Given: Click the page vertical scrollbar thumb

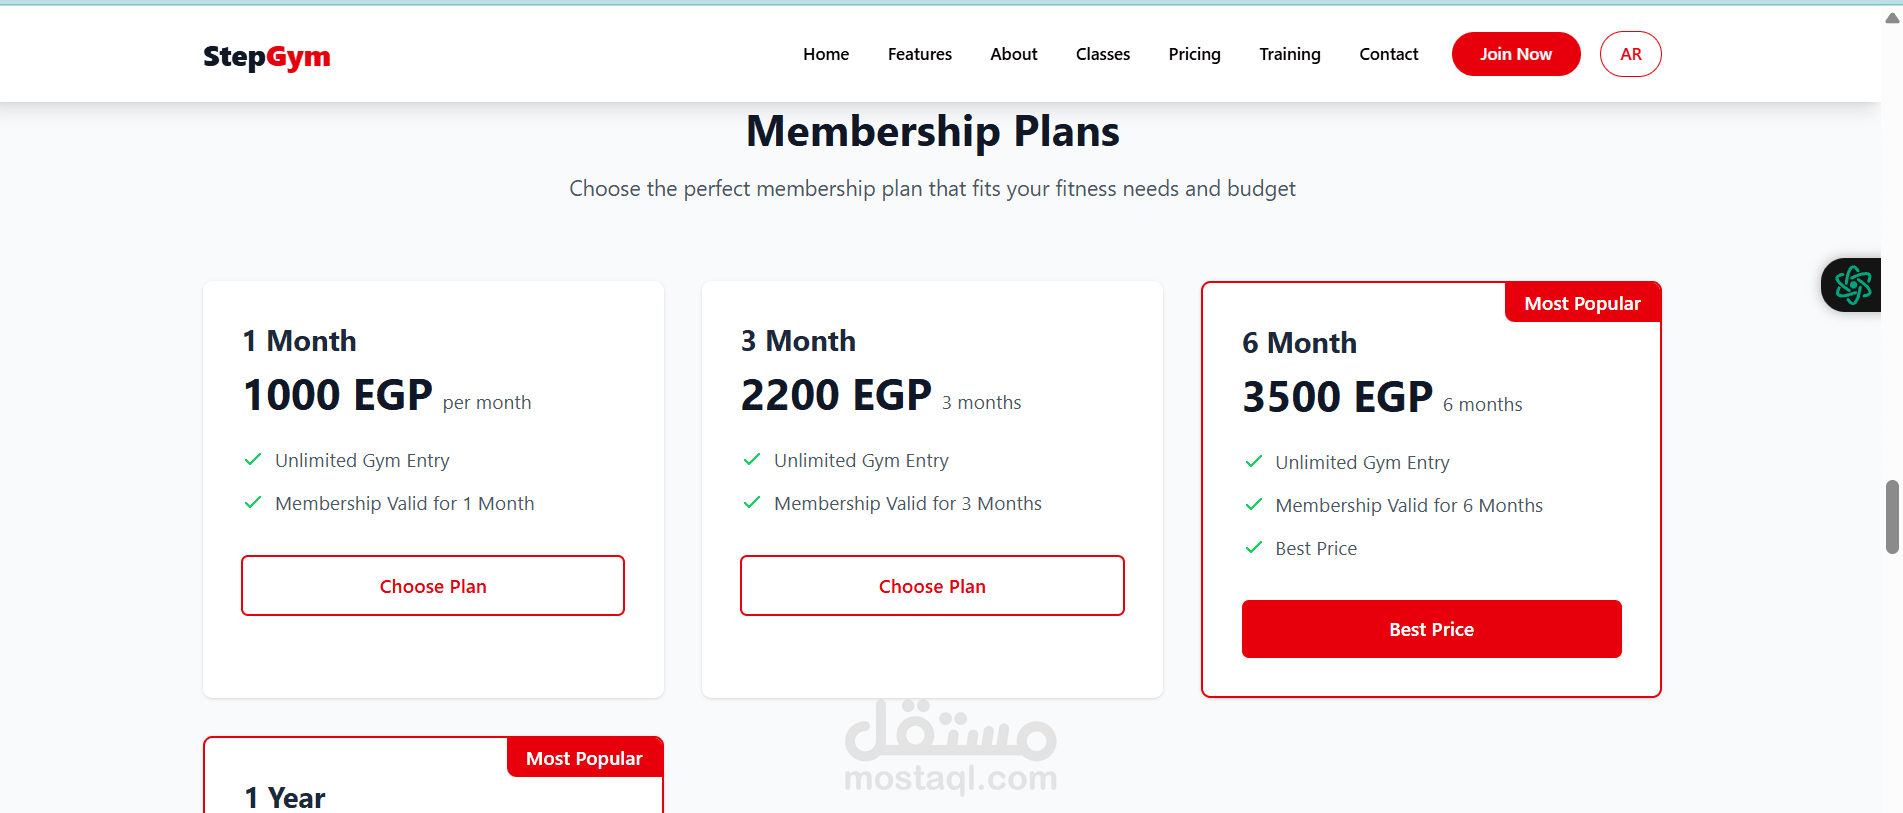Looking at the screenshot, I should tap(1891, 516).
